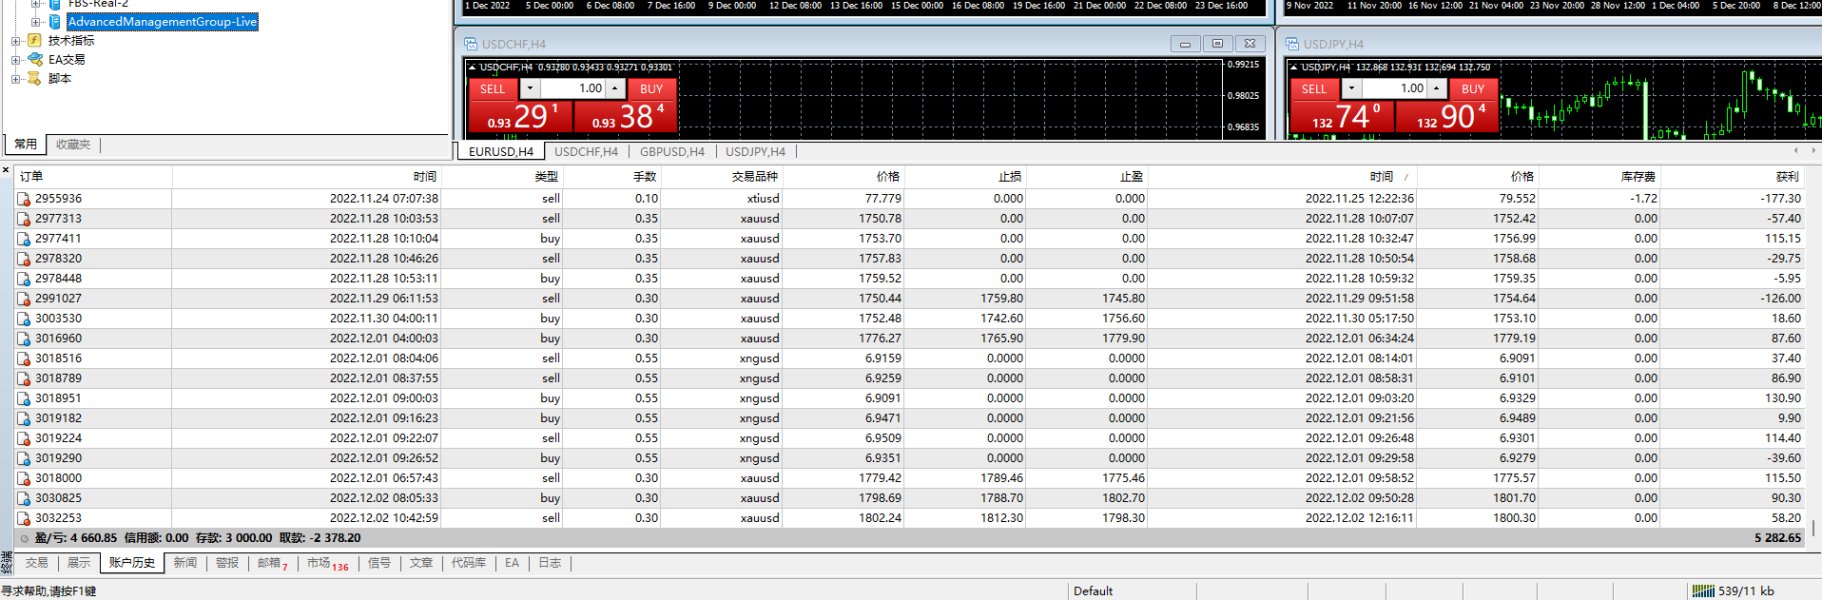Close the terminal panel with the X
1822x600 pixels.
6,170
